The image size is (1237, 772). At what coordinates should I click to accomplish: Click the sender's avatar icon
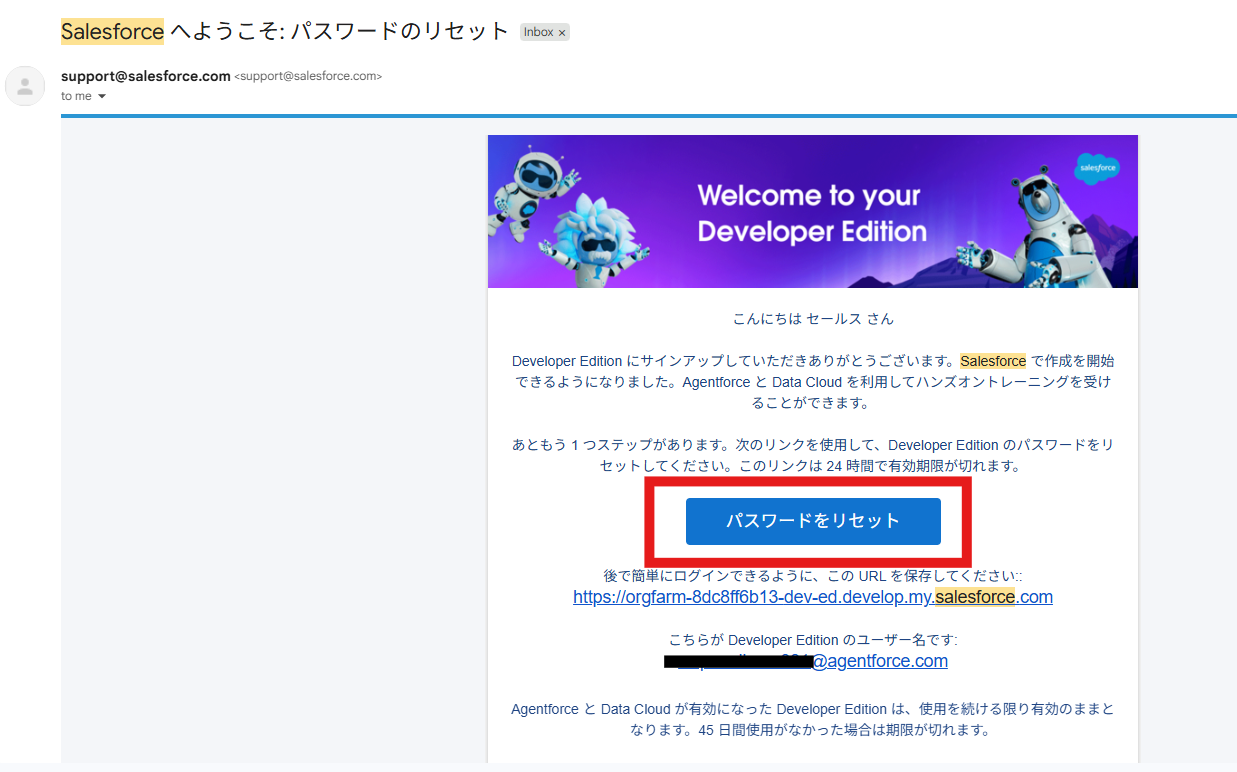click(x=25, y=86)
